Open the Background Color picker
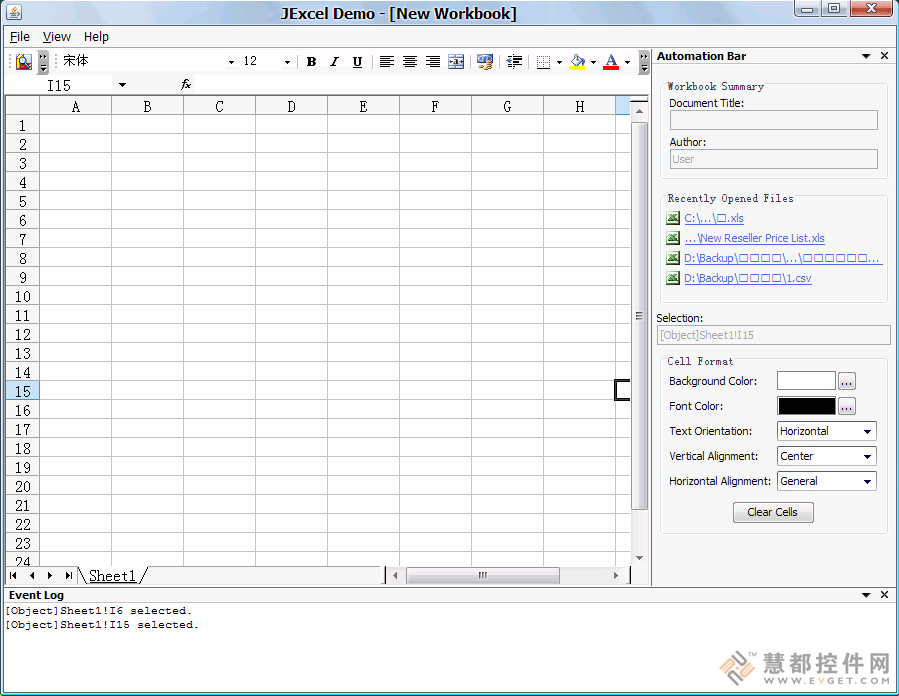Viewport: 899px width, 696px height. pyautogui.click(x=846, y=381)
